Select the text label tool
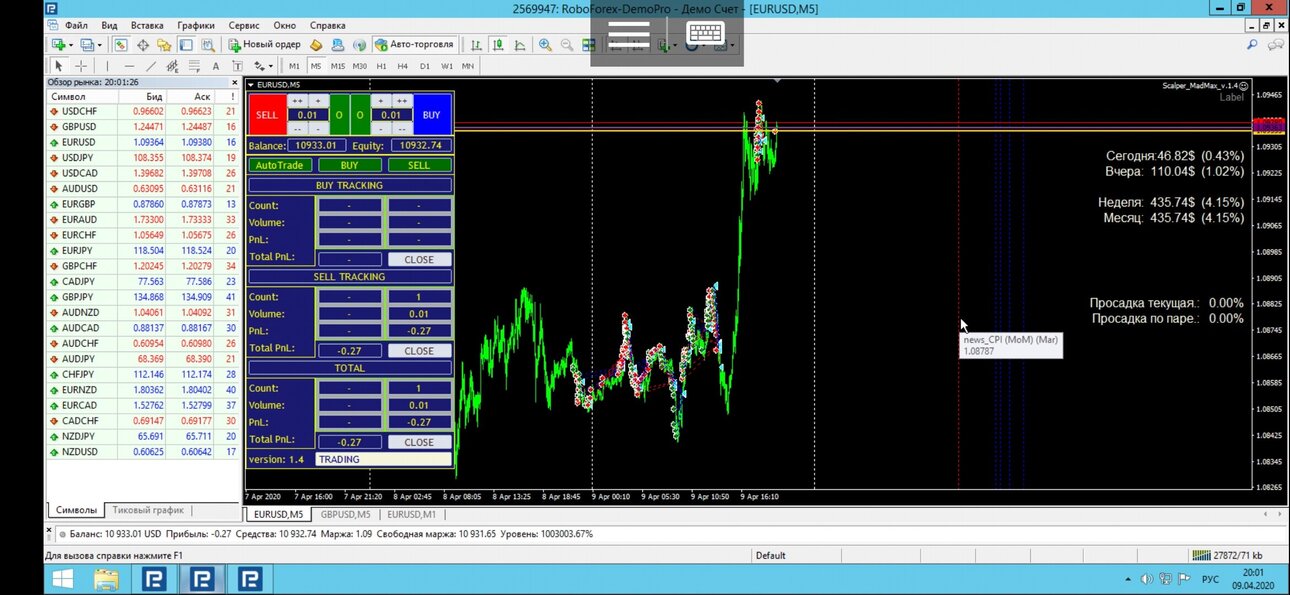Screen dimensions: 1290x595 [237, 66]
